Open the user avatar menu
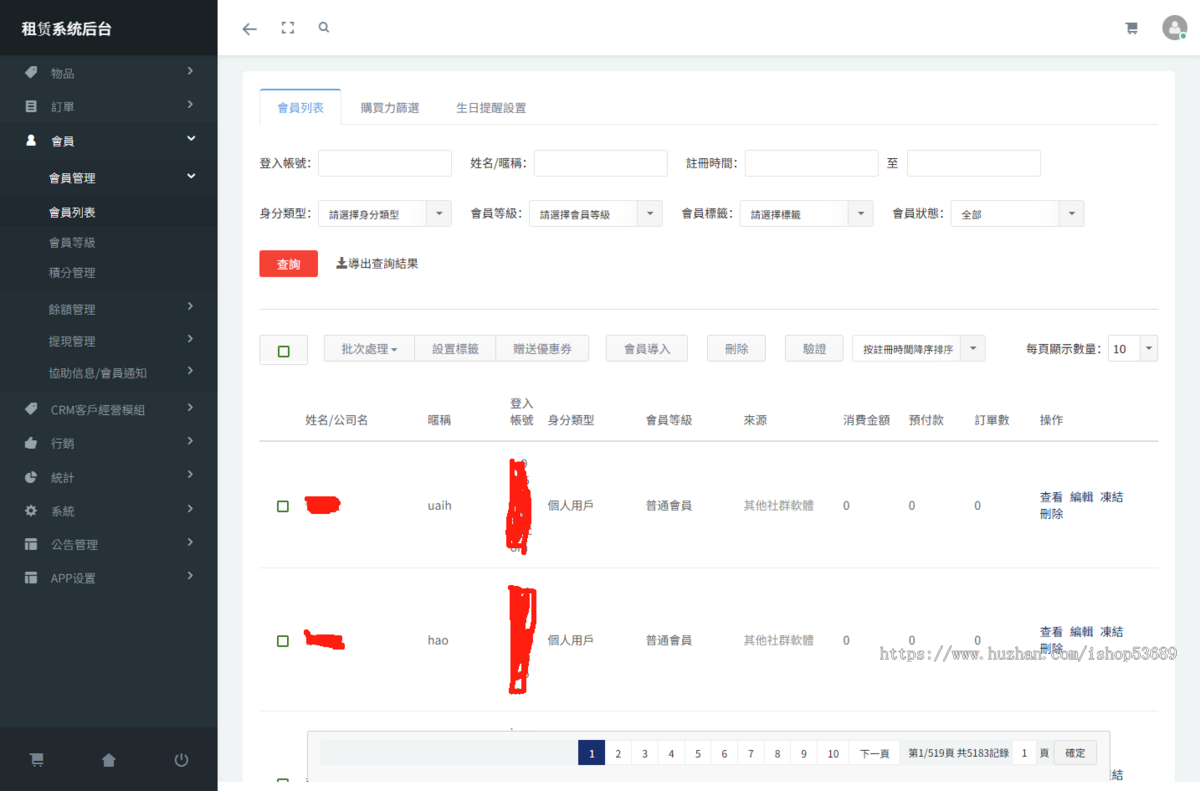This screenshot has width=1200, height=791. click(x=1174, y=28)
